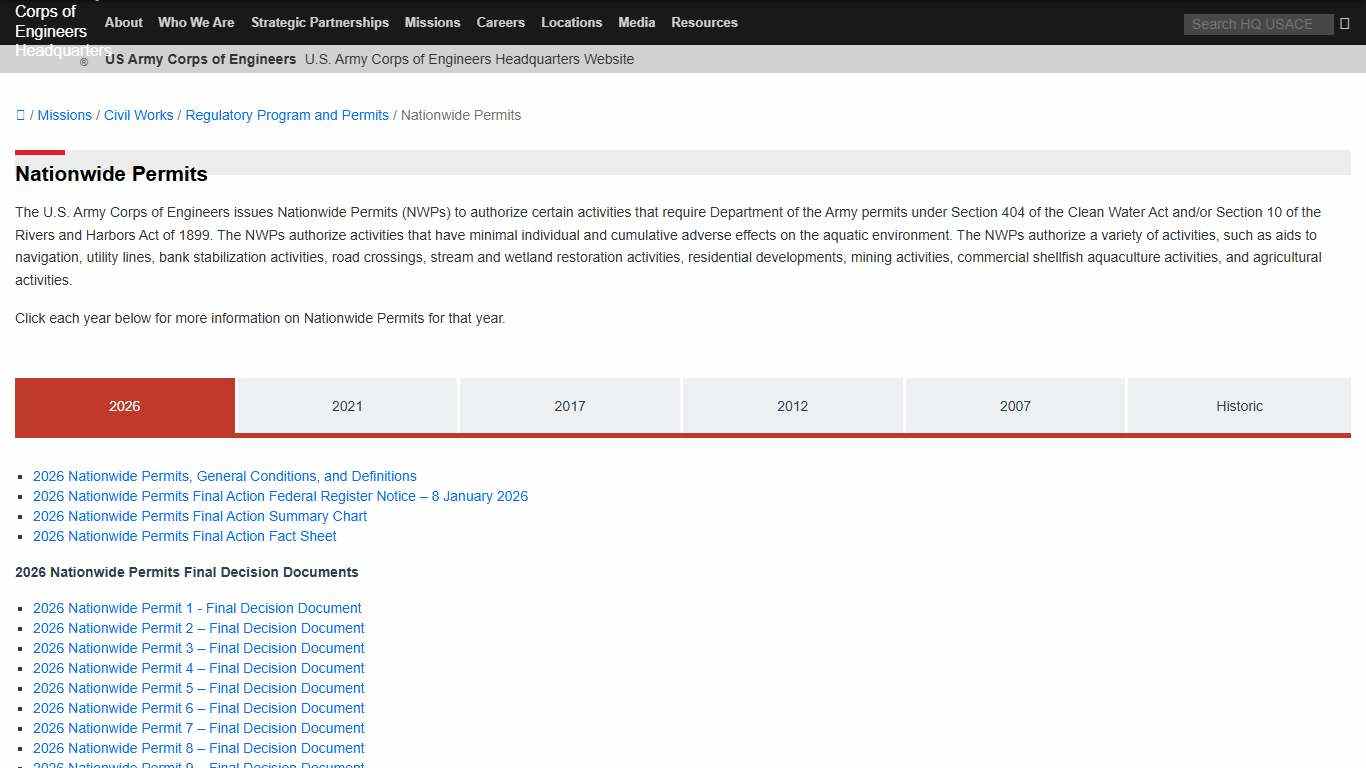Switch to the 2017 tab
The image size is (1366, 768).
[570, 406]
